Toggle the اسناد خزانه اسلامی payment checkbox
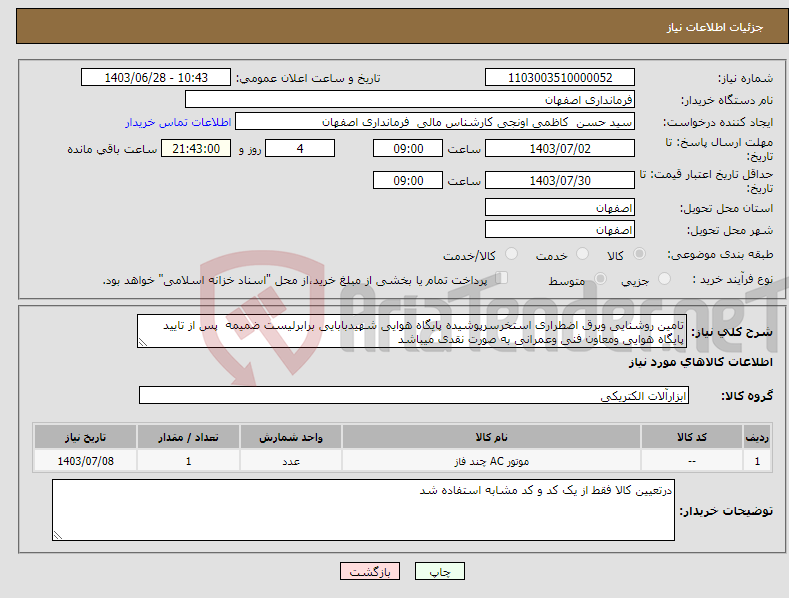 [502, 277]
